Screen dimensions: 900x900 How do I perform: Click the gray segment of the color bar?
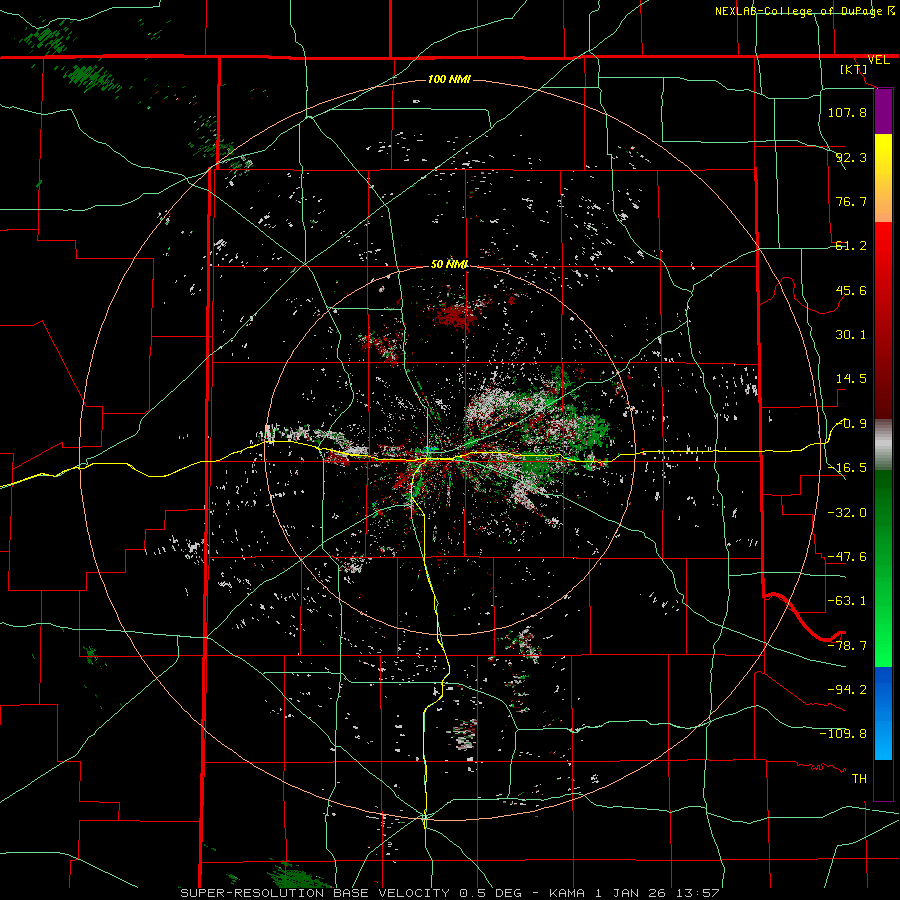[883, 445]
